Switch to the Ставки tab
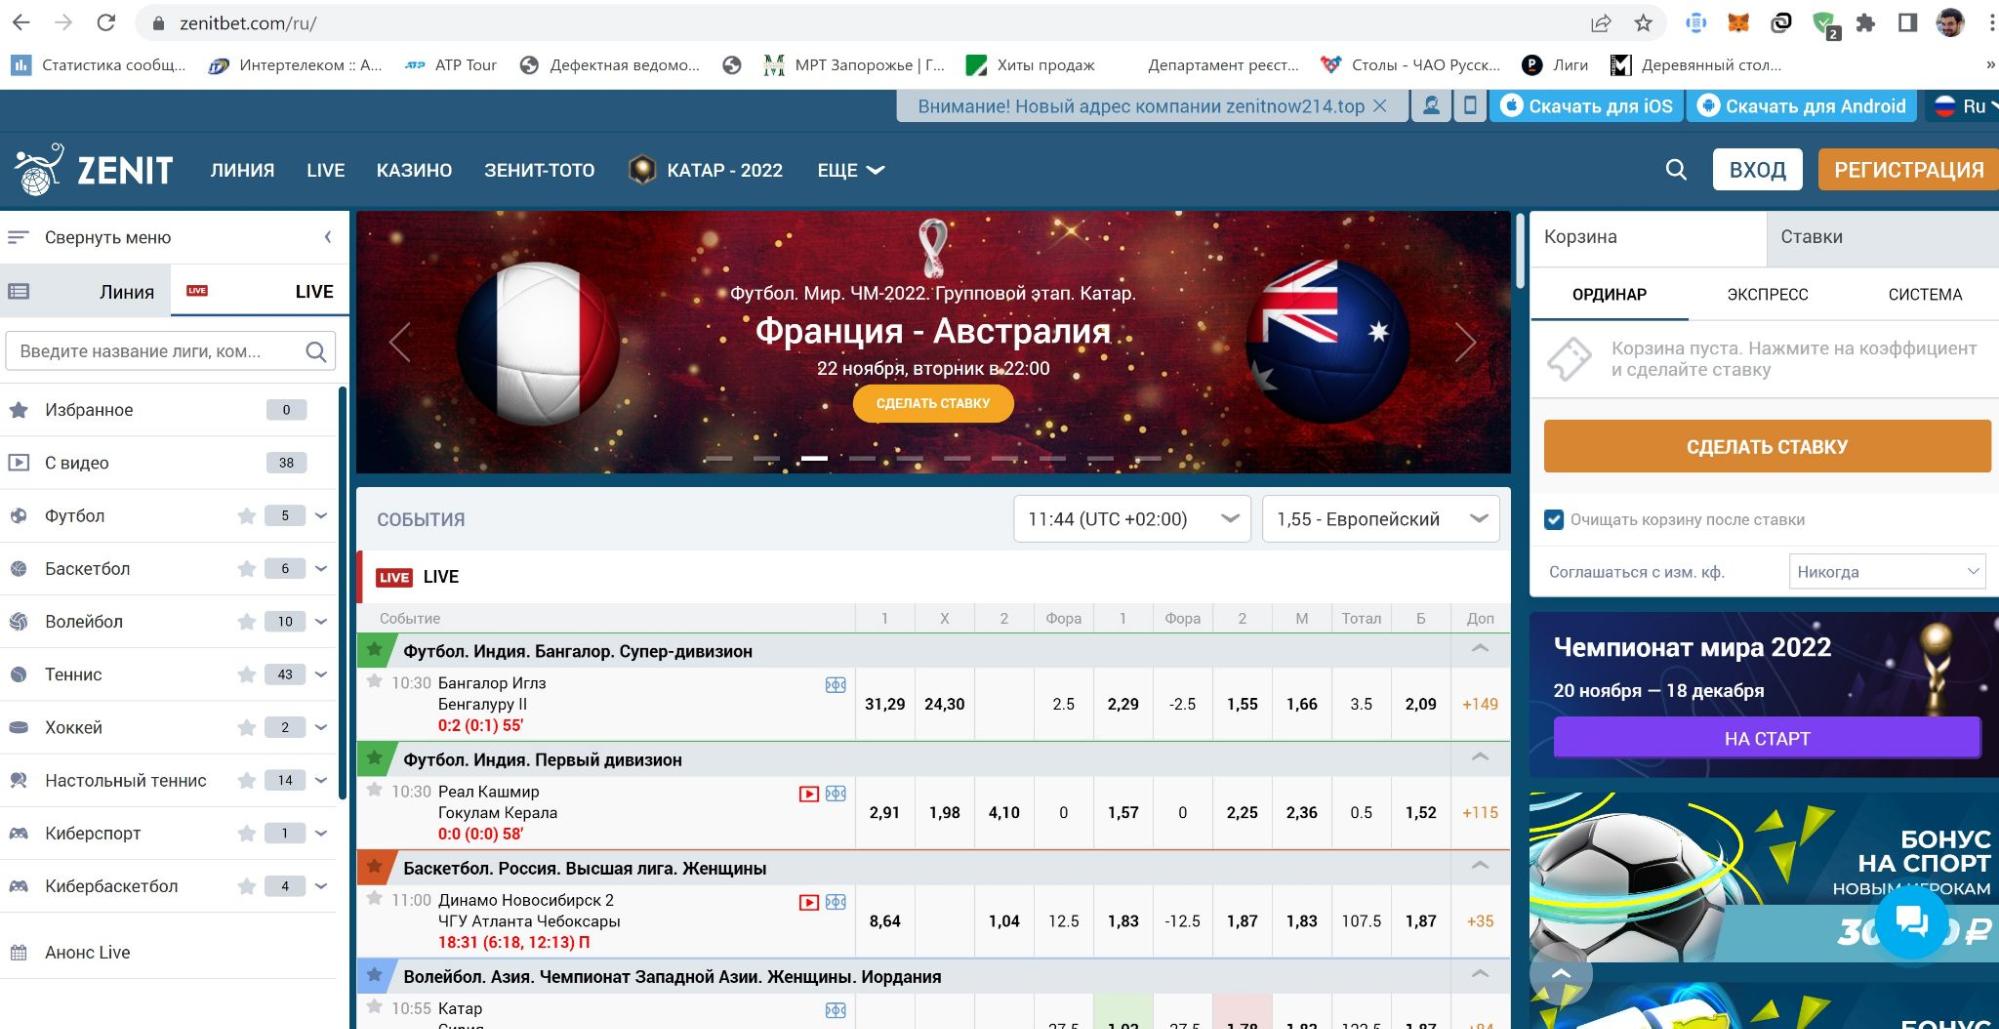This screenshot has width=1999, height=1029. click(1882, 237)
